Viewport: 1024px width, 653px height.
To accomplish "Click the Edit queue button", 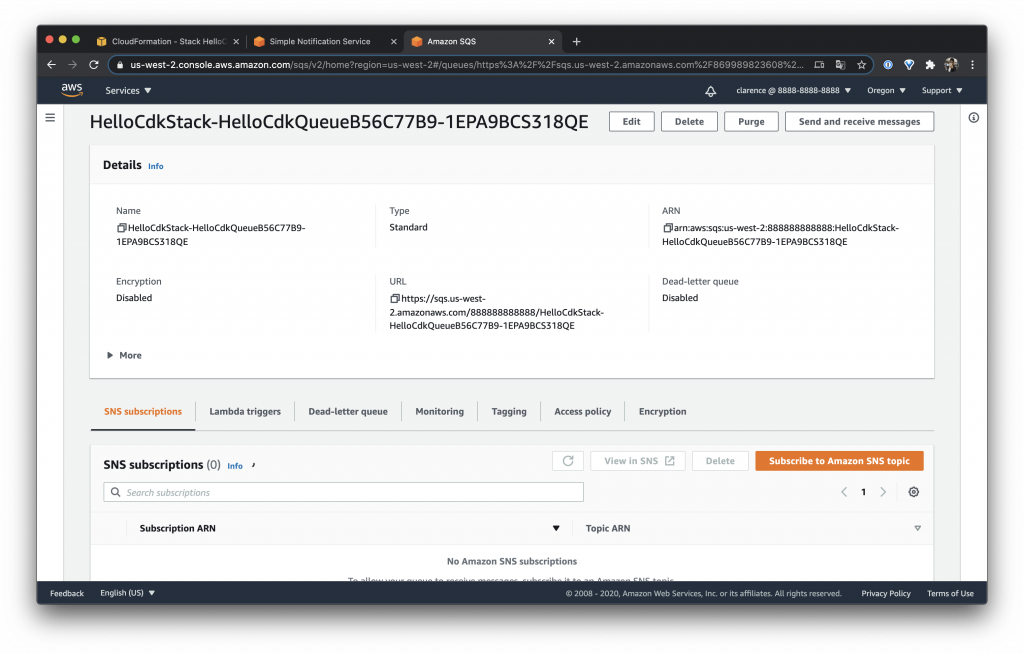I will click(x=632, y=121).
